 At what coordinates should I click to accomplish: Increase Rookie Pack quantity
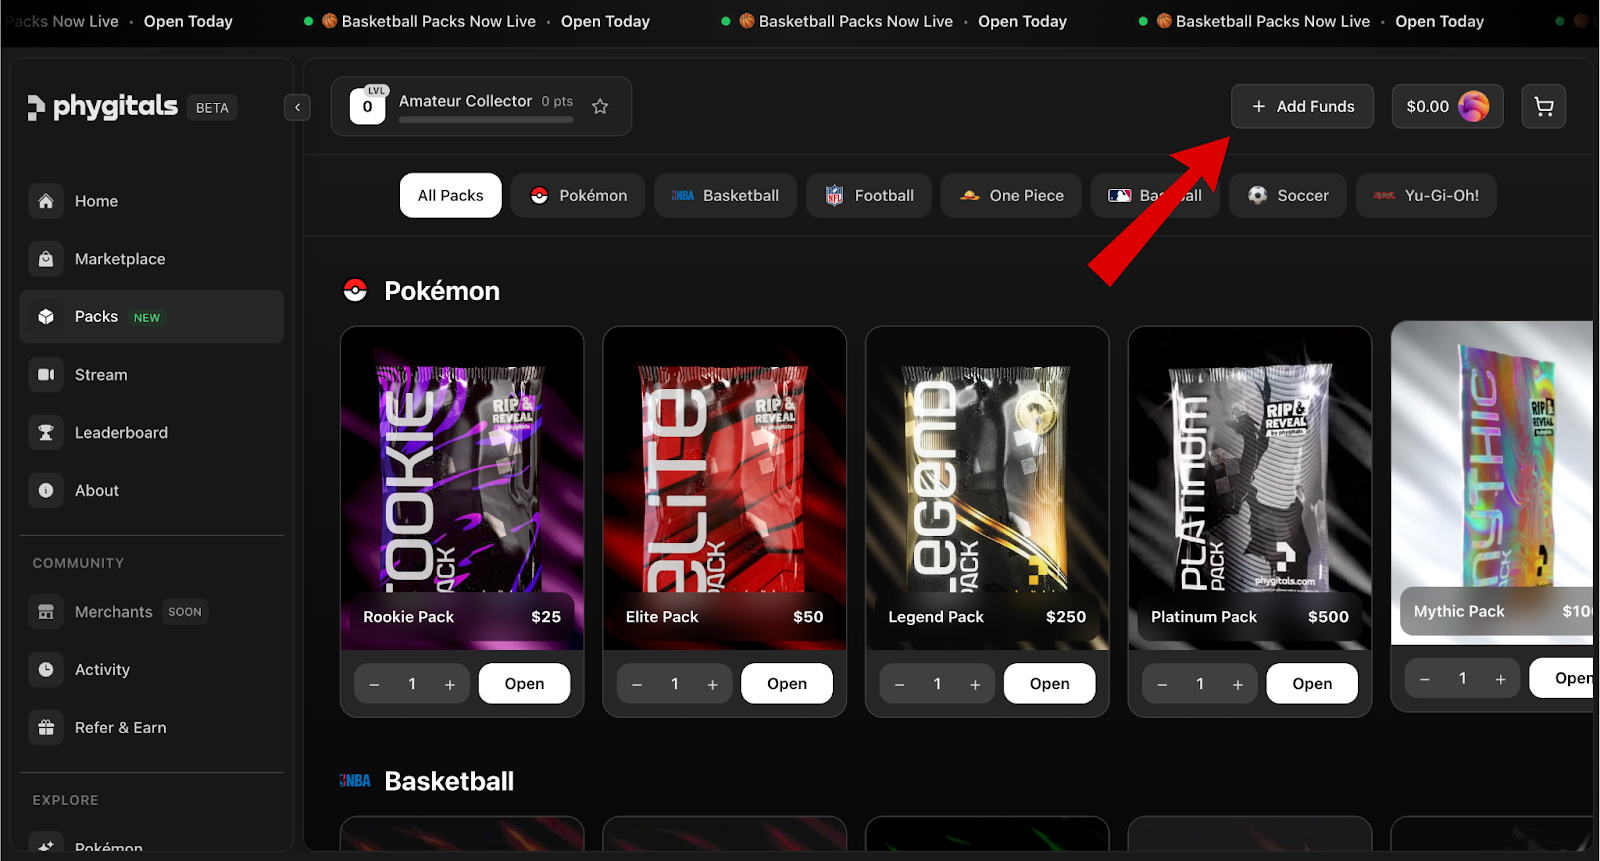(x=450, y=685)
